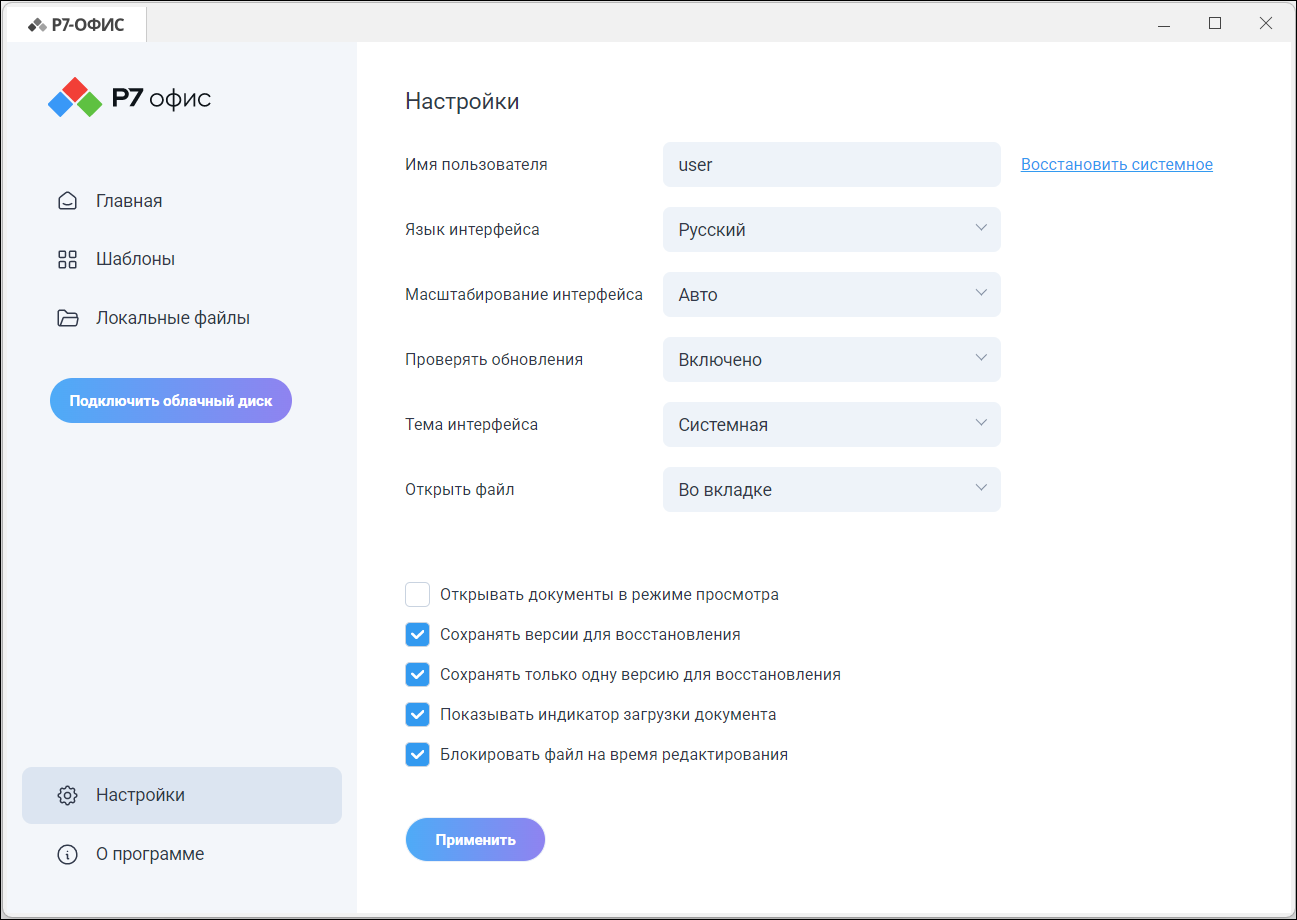The width and height of the screenshot is (1297, 920).
Task: Click the Тема интерфейса label
Action: 471,424
